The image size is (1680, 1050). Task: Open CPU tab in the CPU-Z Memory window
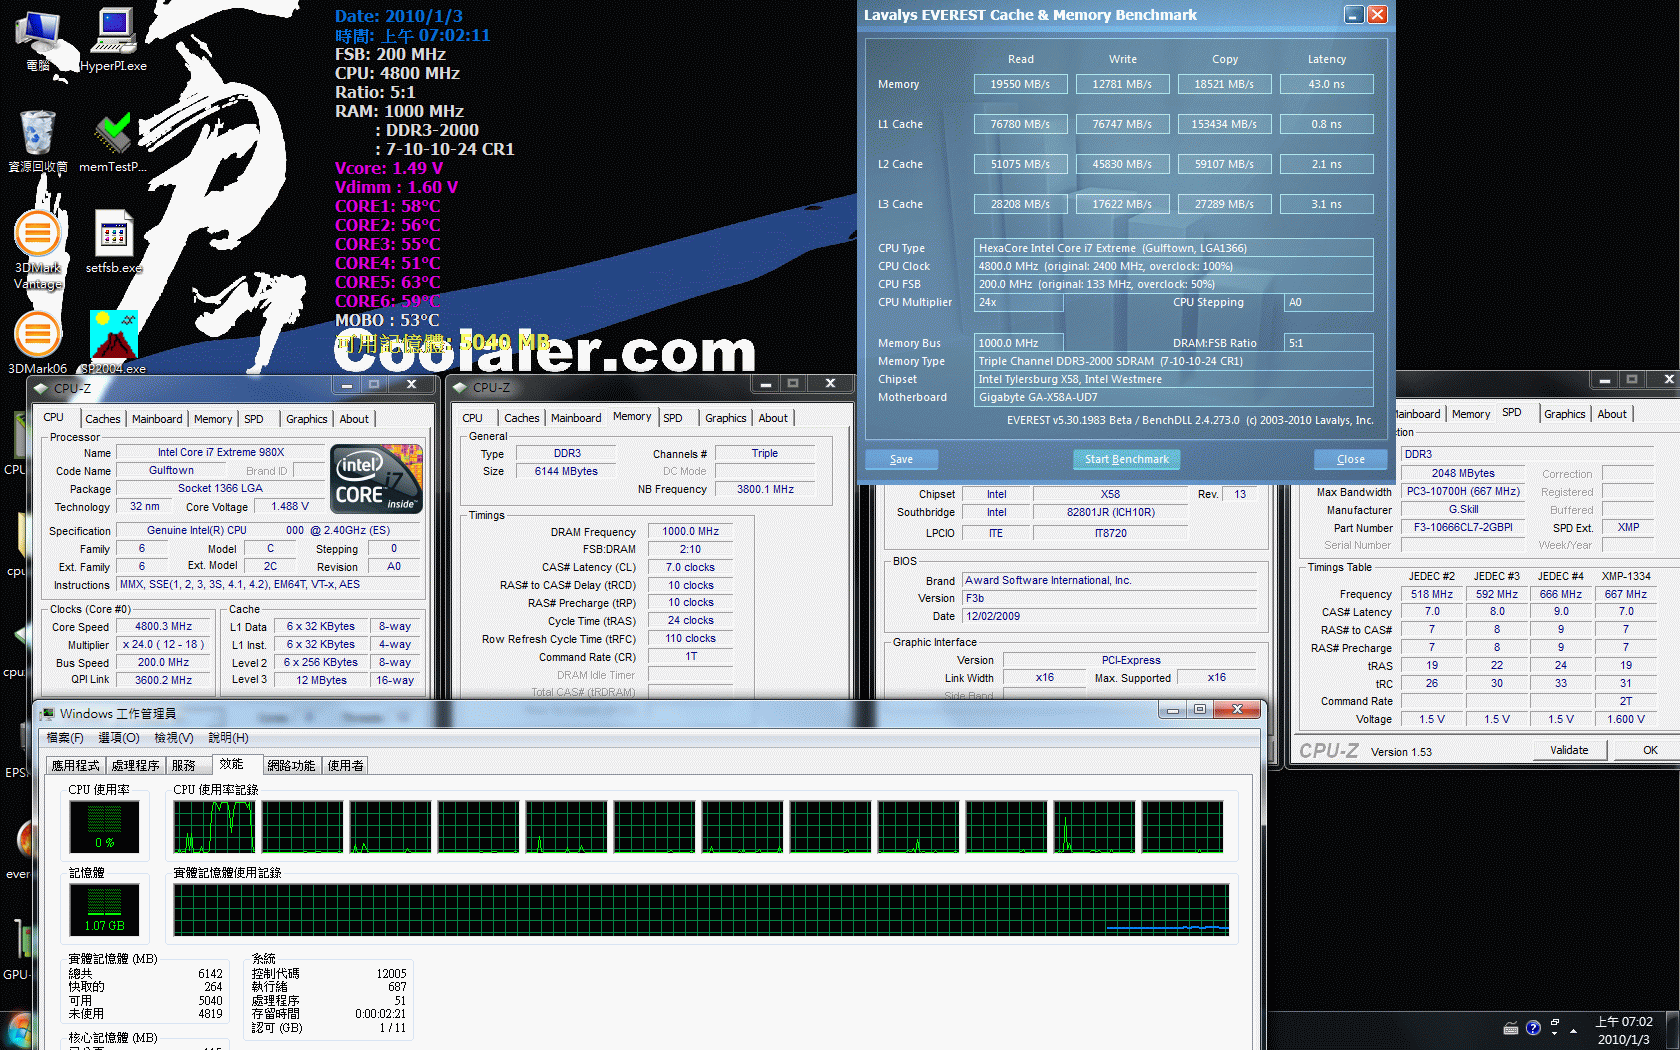(472, 418)
